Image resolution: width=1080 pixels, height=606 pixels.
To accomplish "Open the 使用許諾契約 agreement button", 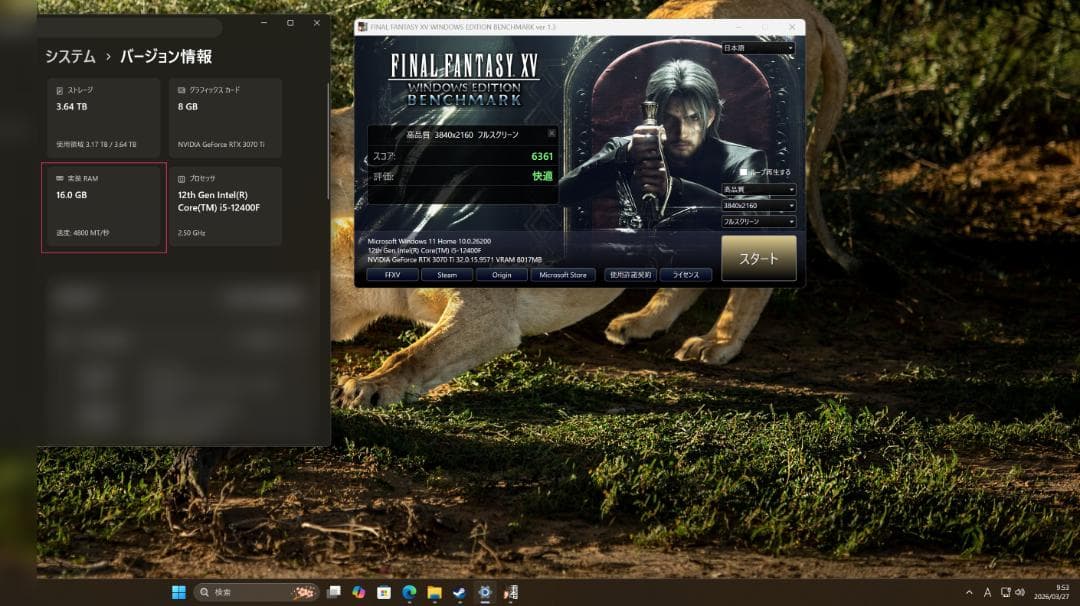I will (630, 275).
